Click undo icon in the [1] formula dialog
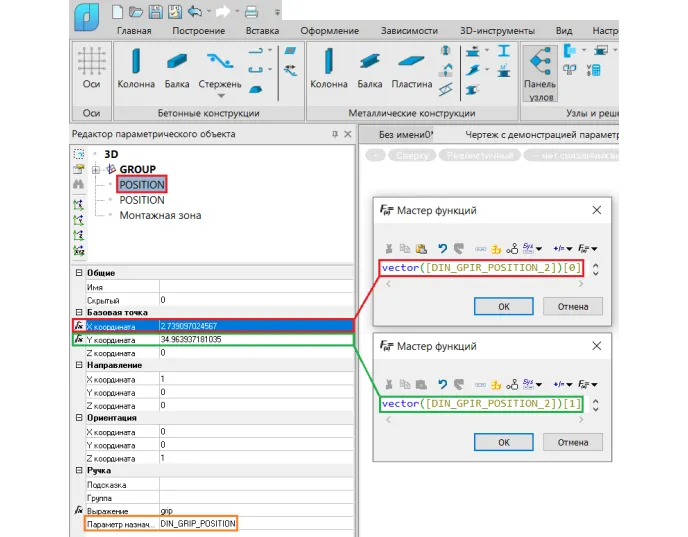The image size is (688, 537). pyautogui.click(x=442, y=385)
